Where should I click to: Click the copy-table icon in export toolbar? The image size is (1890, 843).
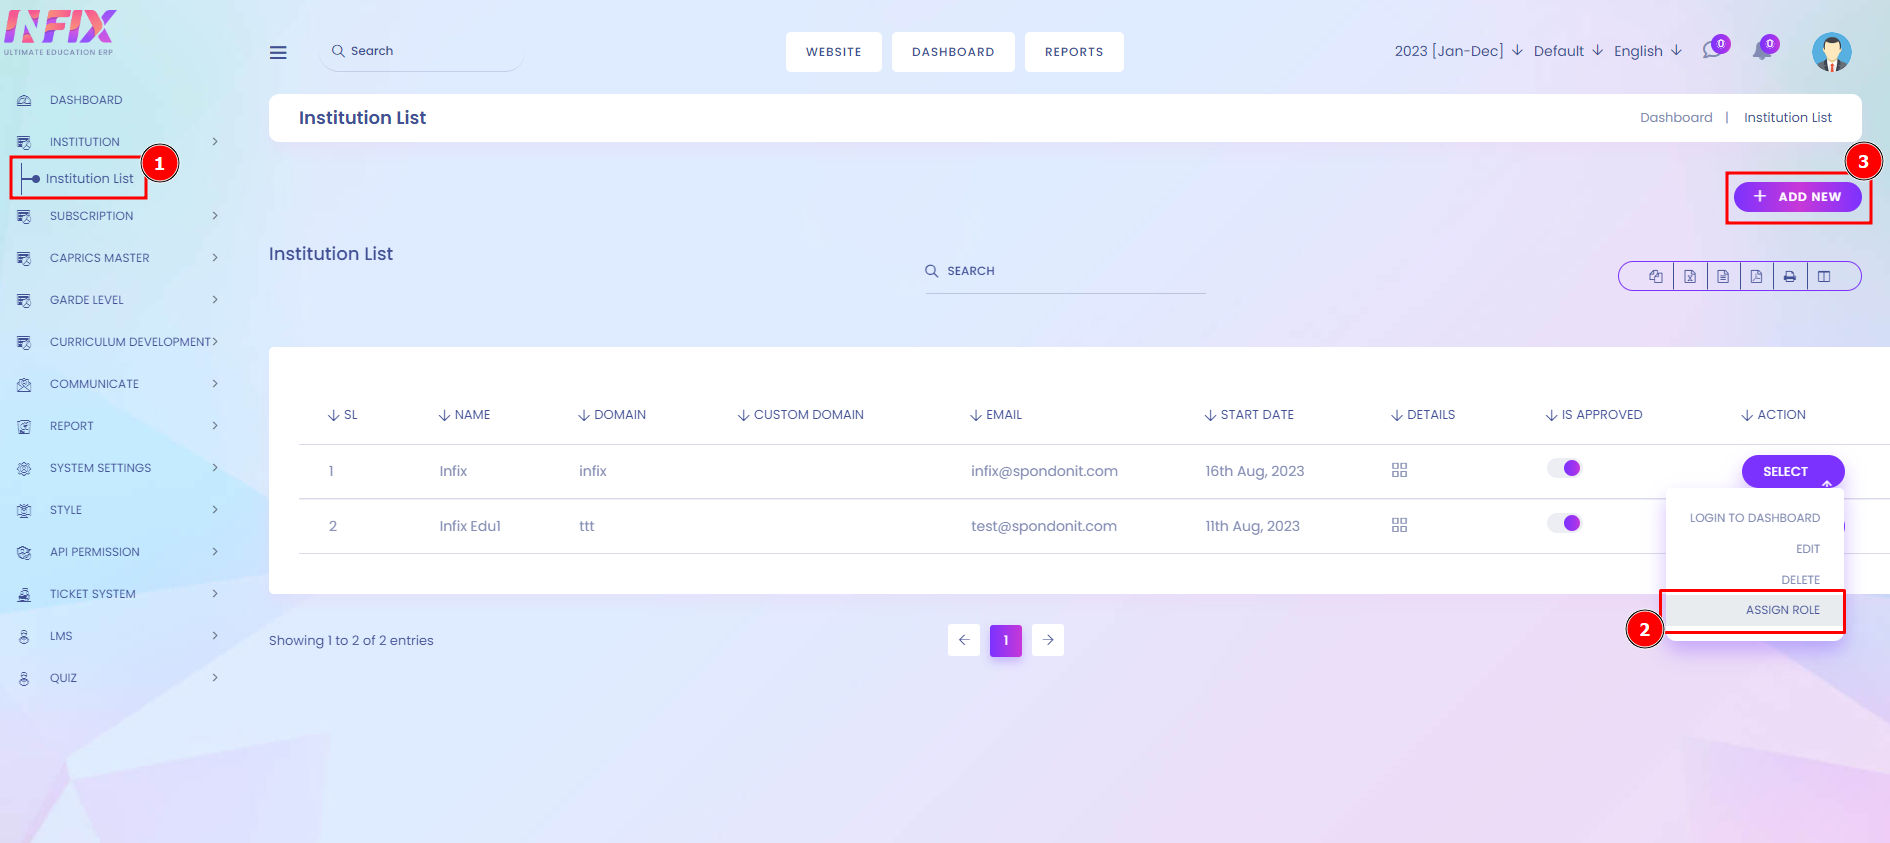[x=1656, y=277]
